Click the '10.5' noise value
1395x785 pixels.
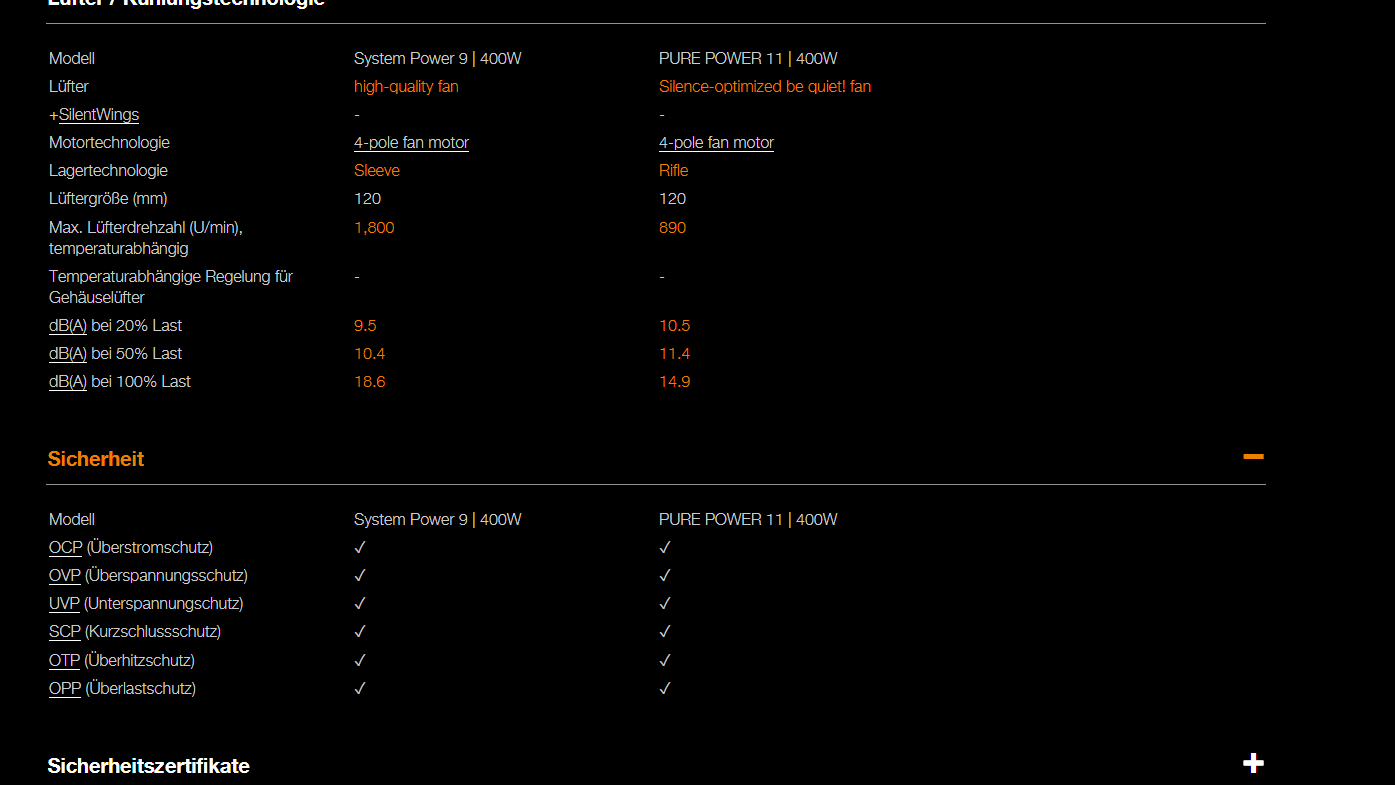click(675, 326)
